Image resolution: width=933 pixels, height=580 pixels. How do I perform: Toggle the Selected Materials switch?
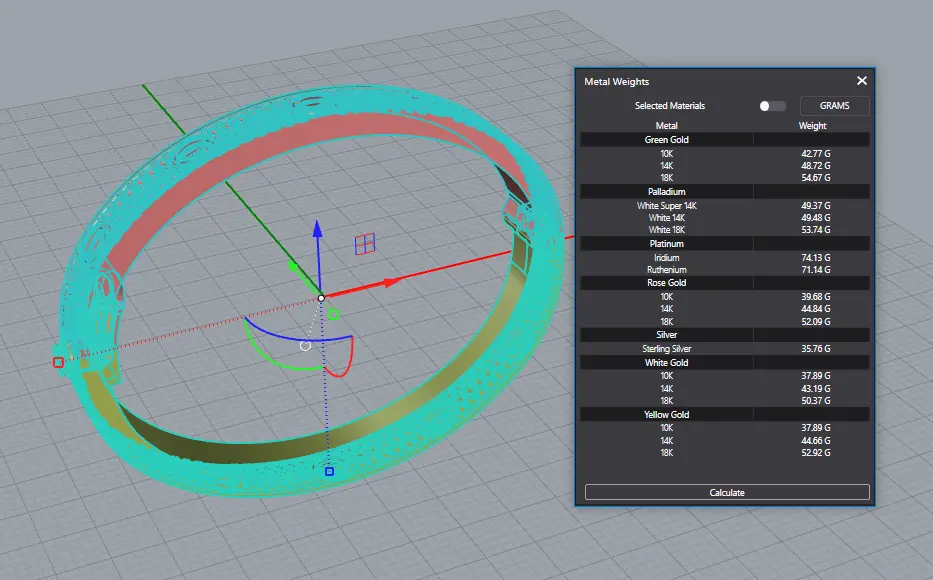coord(772,106)
